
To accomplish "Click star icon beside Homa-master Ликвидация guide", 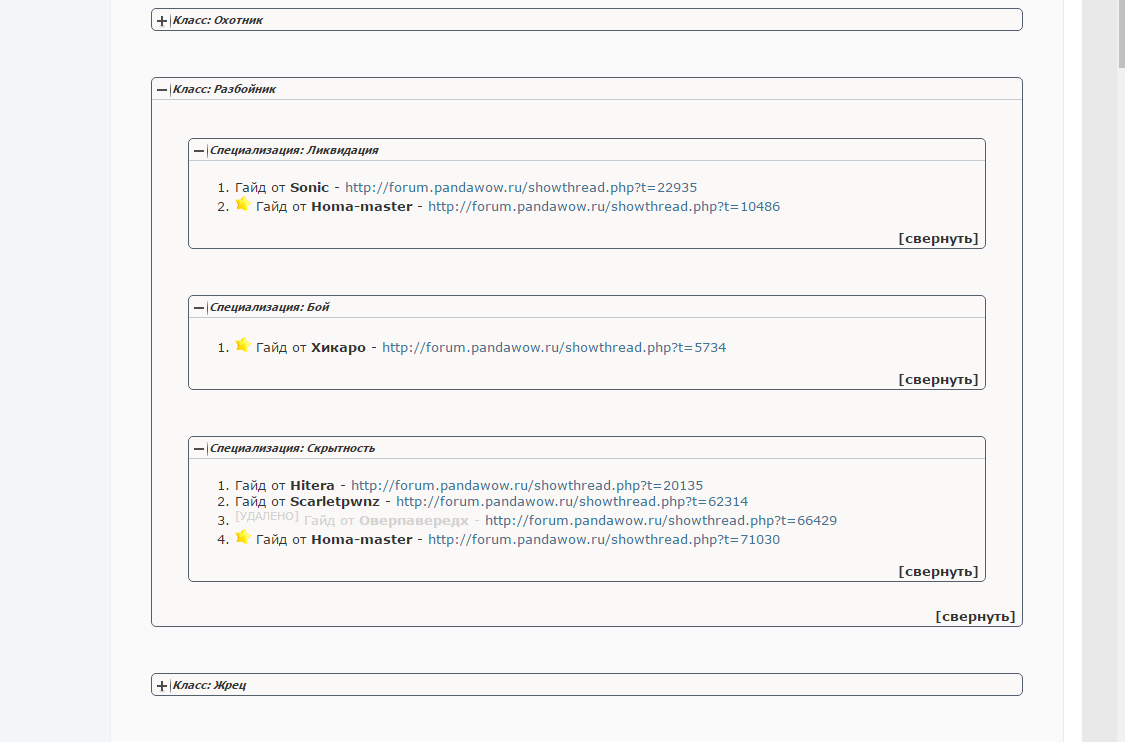I will [x=242, y=204].
